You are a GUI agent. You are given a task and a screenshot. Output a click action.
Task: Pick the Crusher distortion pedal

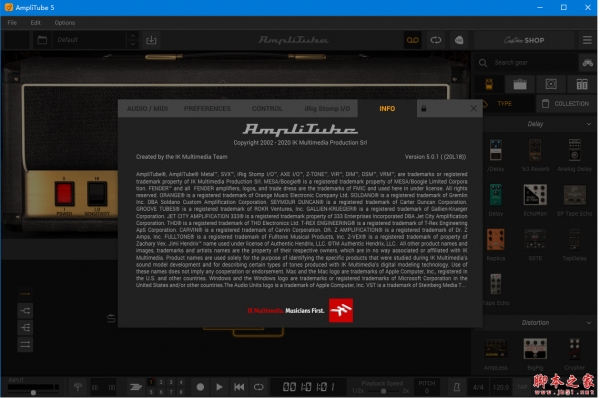click(x=574, y=354)
